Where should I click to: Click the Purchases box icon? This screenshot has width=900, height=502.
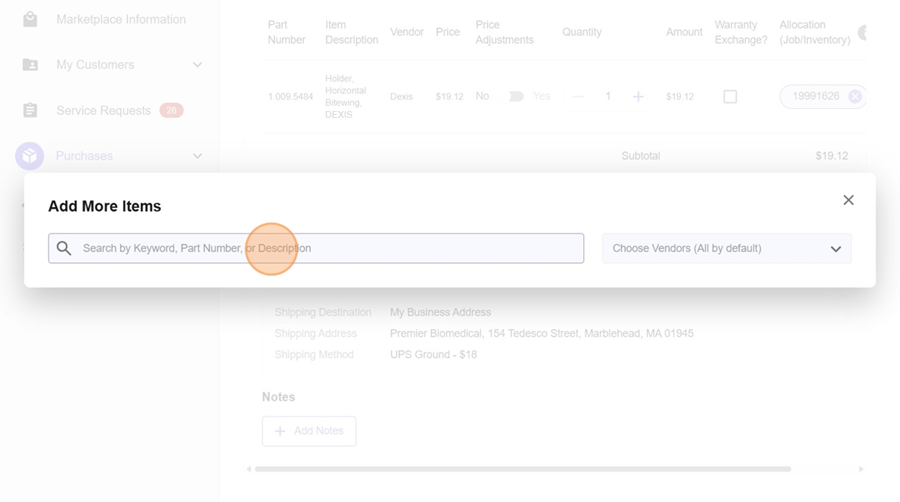30,156
